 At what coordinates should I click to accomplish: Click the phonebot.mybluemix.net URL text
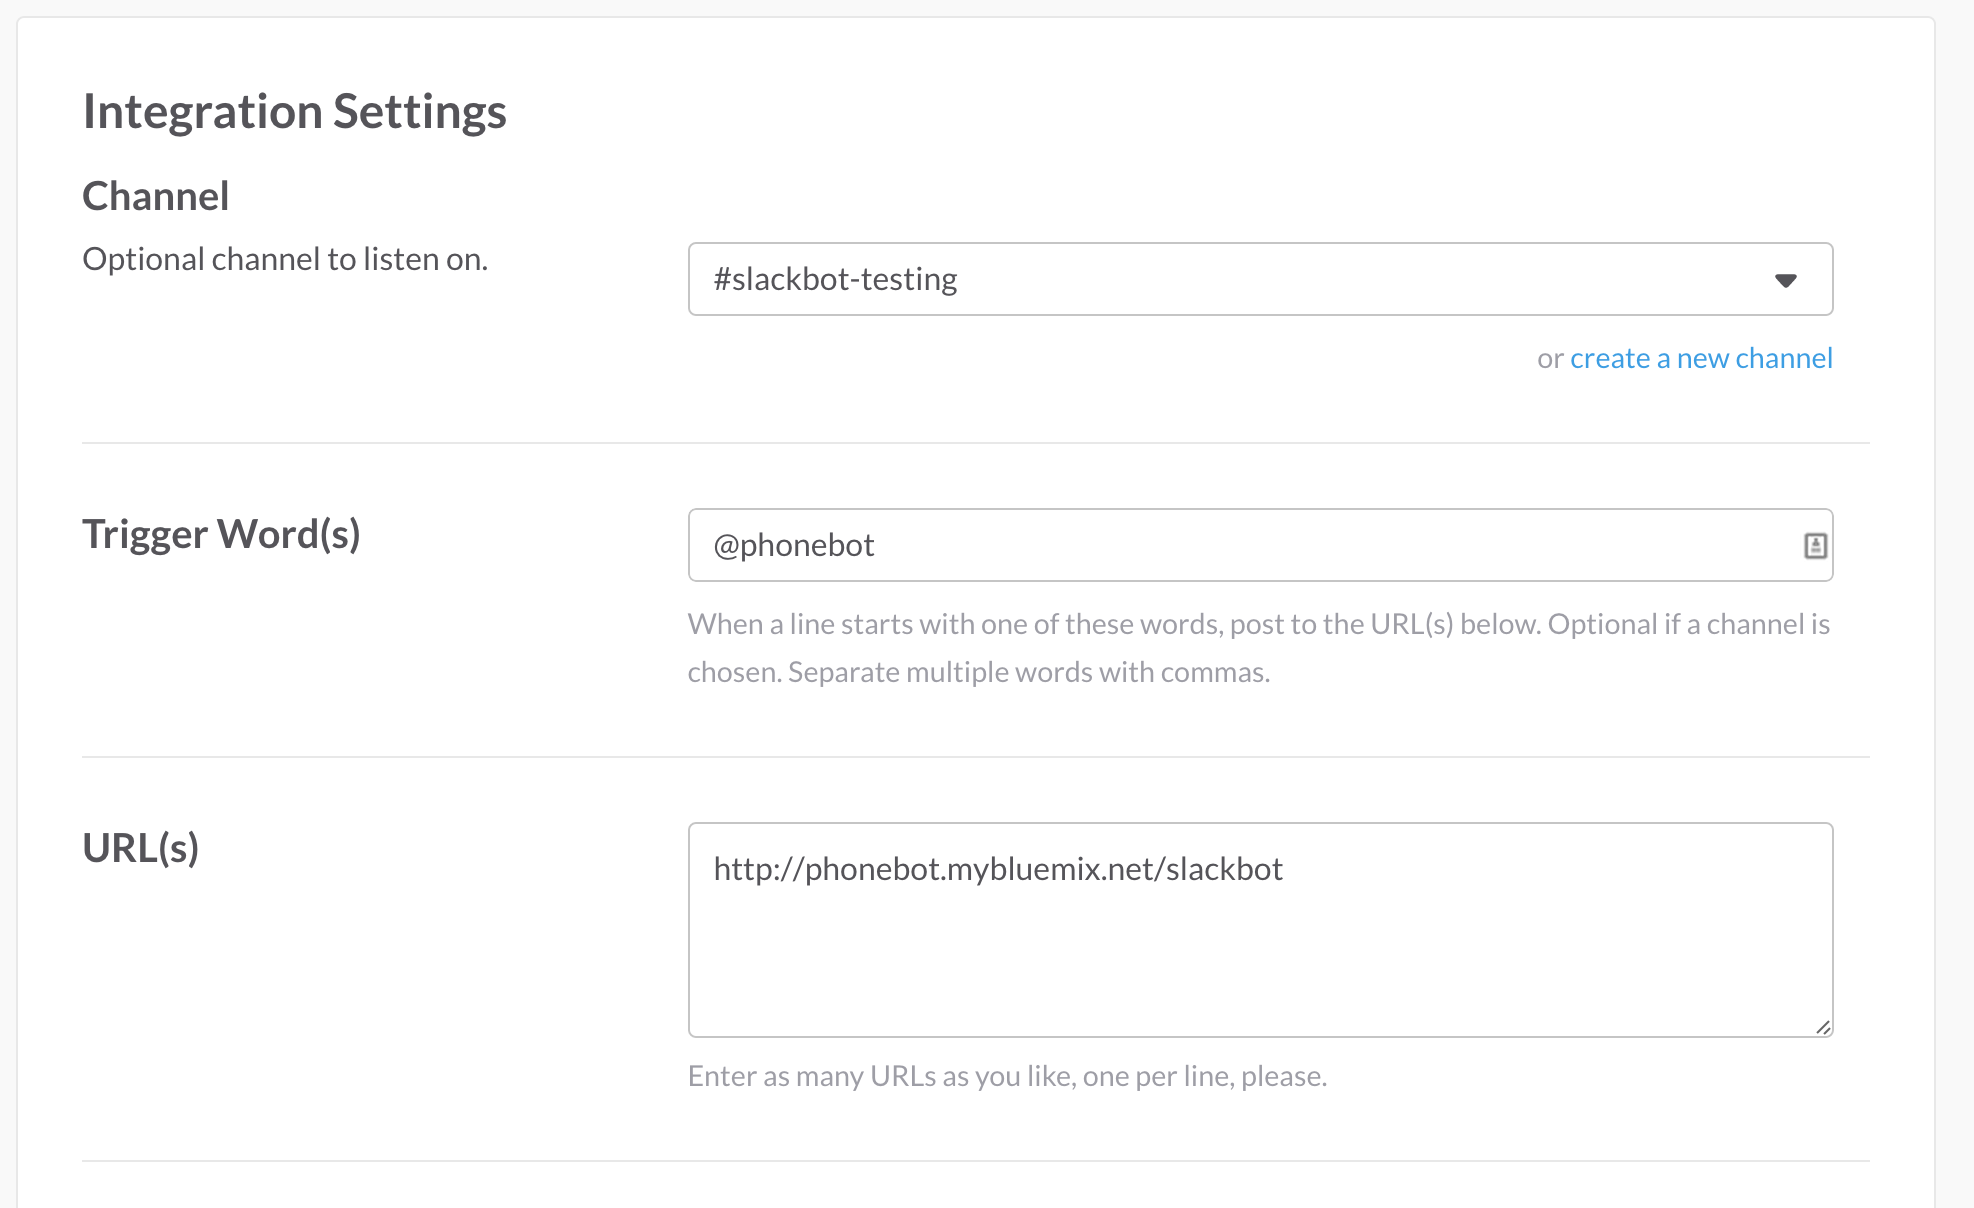(997, 869)
